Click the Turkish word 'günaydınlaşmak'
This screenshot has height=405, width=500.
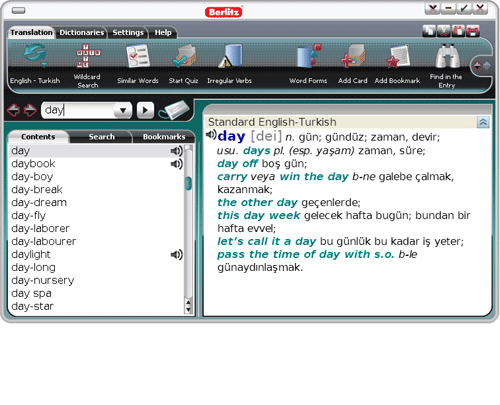coord(259,268)
